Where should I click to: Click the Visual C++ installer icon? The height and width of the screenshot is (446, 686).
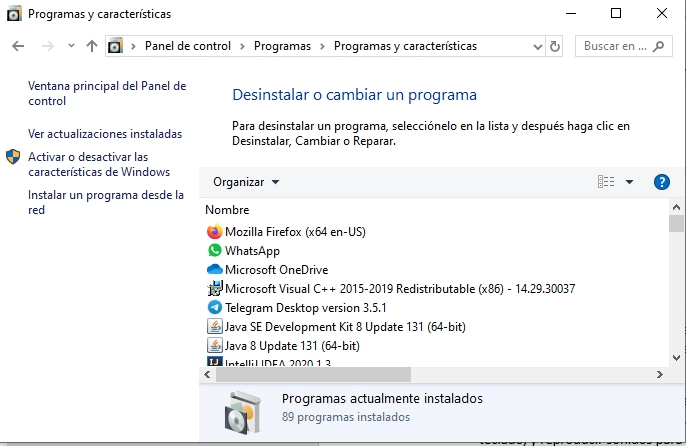tap(214, 288)
